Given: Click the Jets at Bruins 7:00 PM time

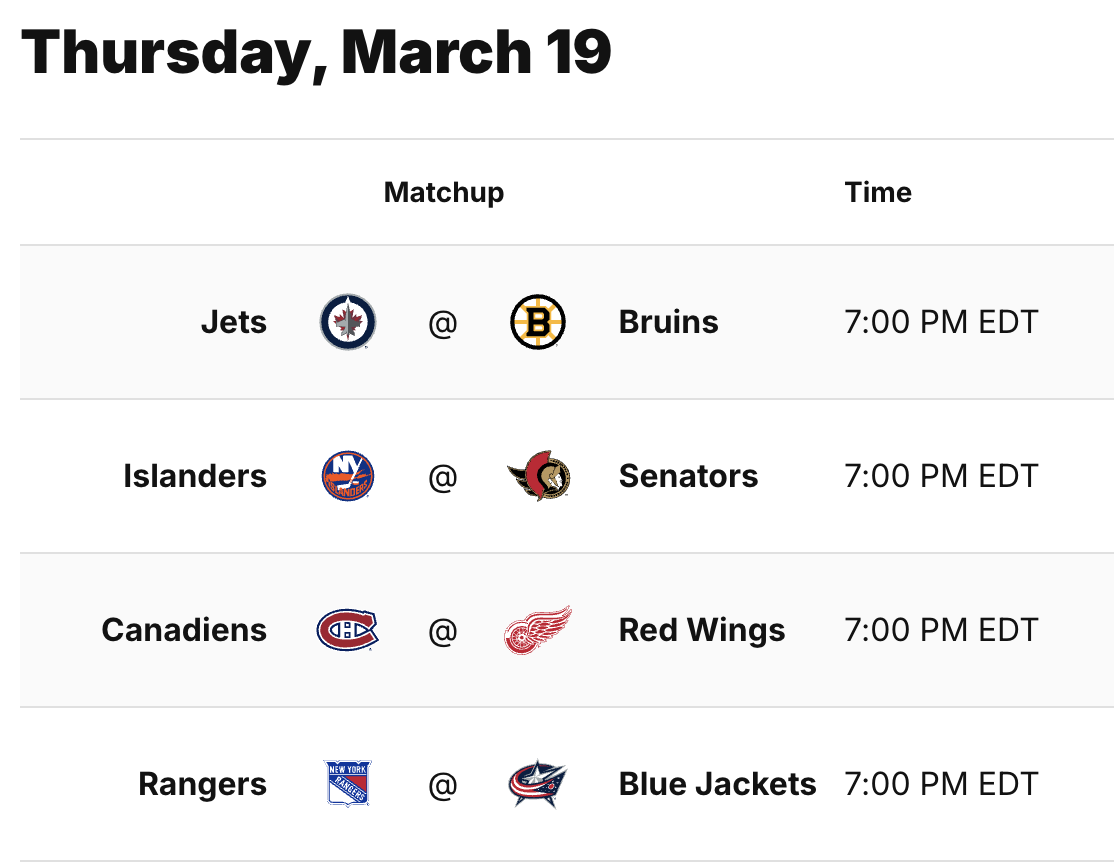Looking at the screenshot, I should 941,322.
